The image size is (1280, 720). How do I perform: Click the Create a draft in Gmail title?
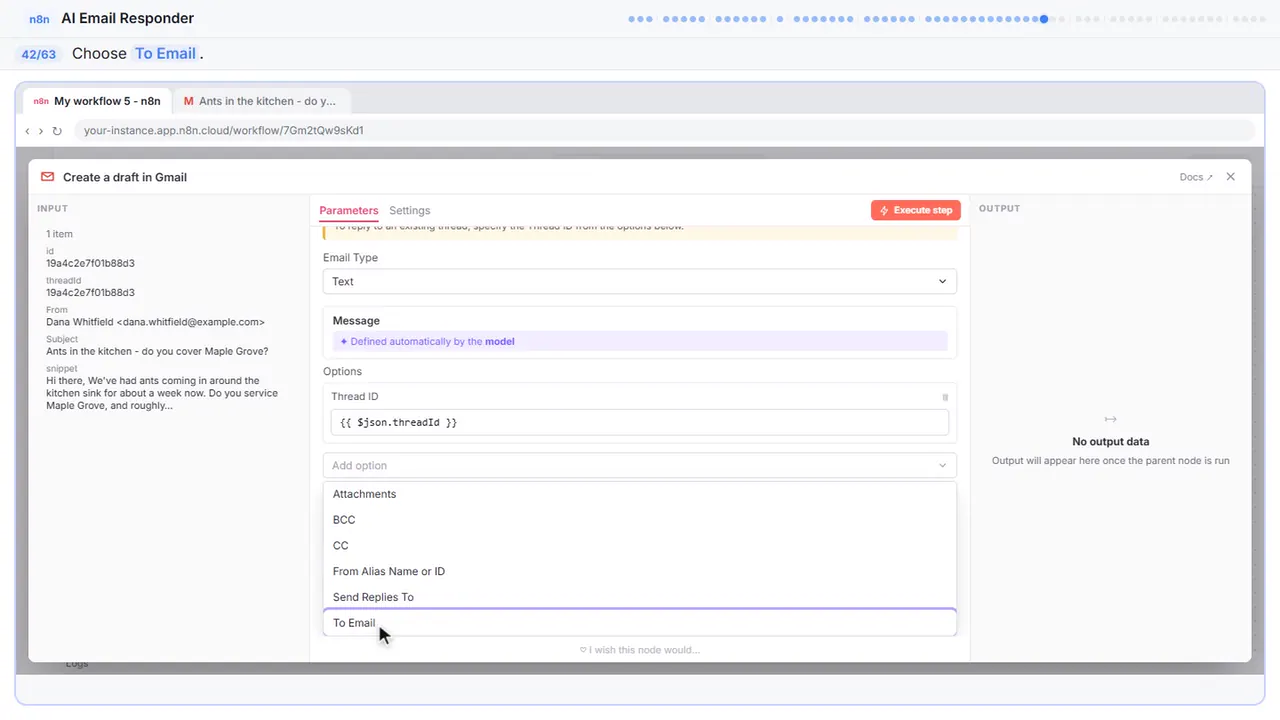pyautogui.click(x=125, y=177)
